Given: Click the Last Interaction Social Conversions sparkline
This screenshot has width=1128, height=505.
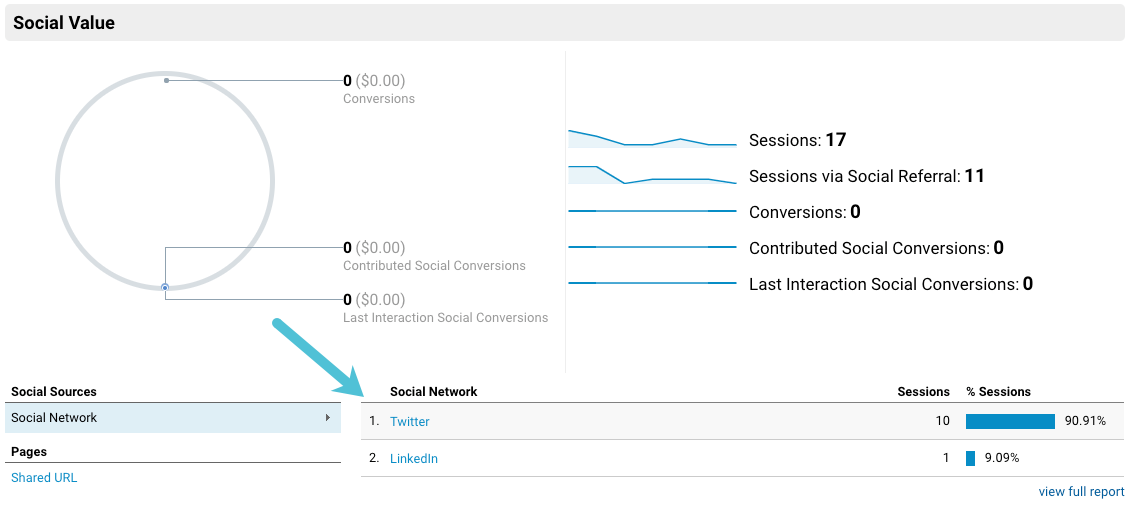Looking at the screenshot, I should point(652,283).
